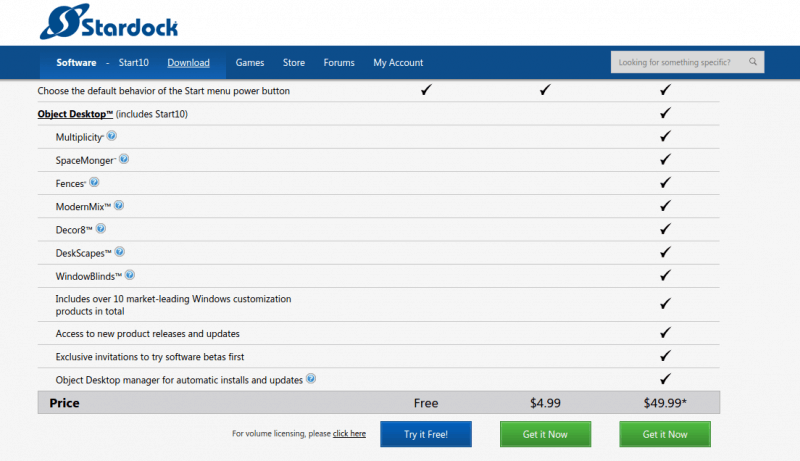Open info icon beside Object Desktop manager
This screenshot has width=800, height=461.
coord(311,379)
